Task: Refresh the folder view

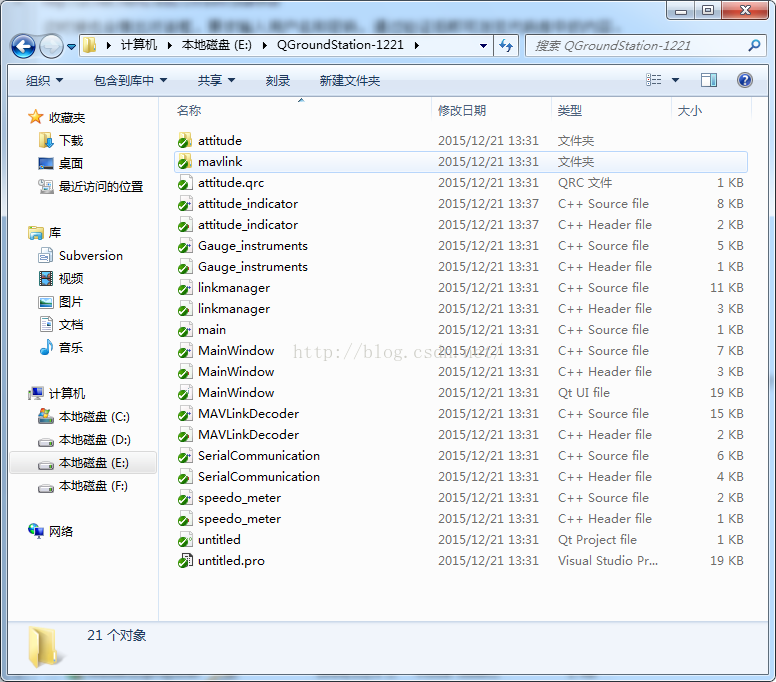Action: [506, 46]
